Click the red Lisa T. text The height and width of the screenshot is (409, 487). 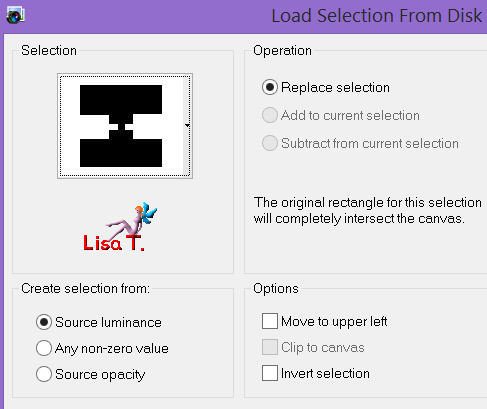(114, 243)
